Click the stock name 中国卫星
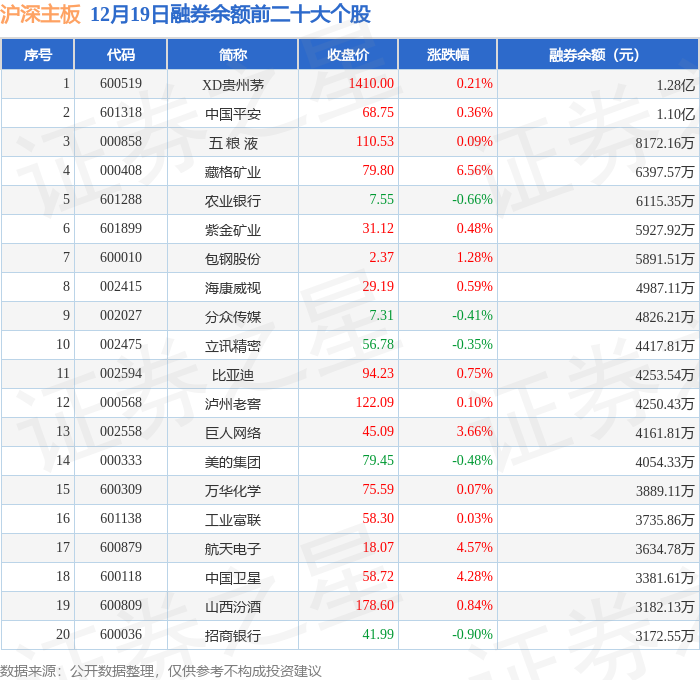The width and height of the screenshot is (700, 680). tap(233, 578)
